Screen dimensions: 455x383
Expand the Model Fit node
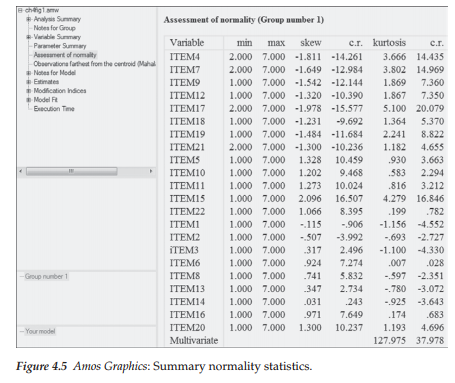(29, 100)
